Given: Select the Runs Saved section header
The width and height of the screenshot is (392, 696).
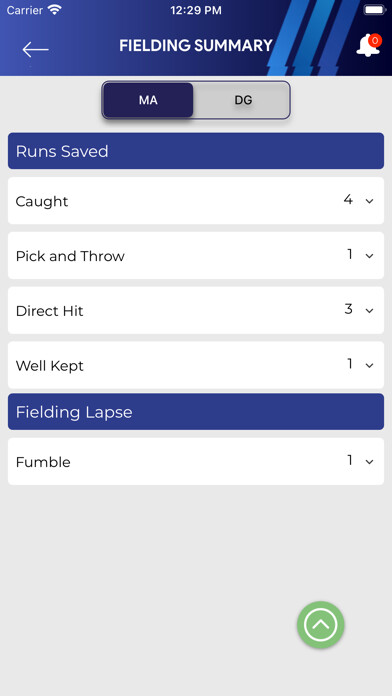Looking at the screenshot, I should coord(196,151).
